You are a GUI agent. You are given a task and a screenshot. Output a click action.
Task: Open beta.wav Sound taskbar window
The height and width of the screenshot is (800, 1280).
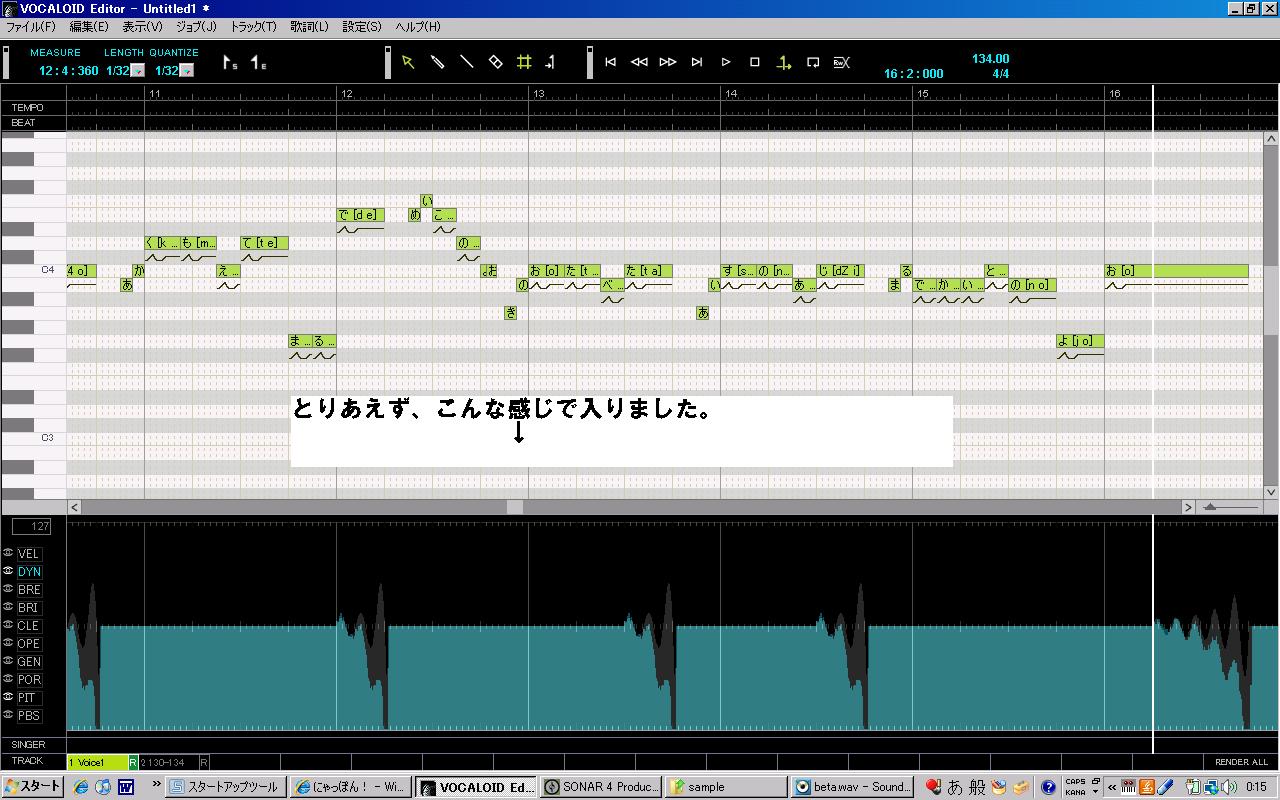(852, 787)
